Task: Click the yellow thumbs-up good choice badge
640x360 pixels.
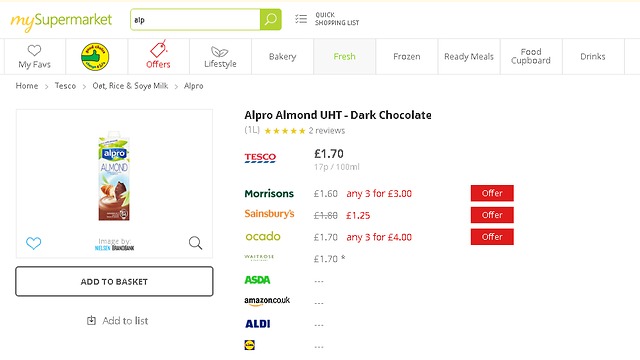Action: pyautogui.click(x=95, y=57)
